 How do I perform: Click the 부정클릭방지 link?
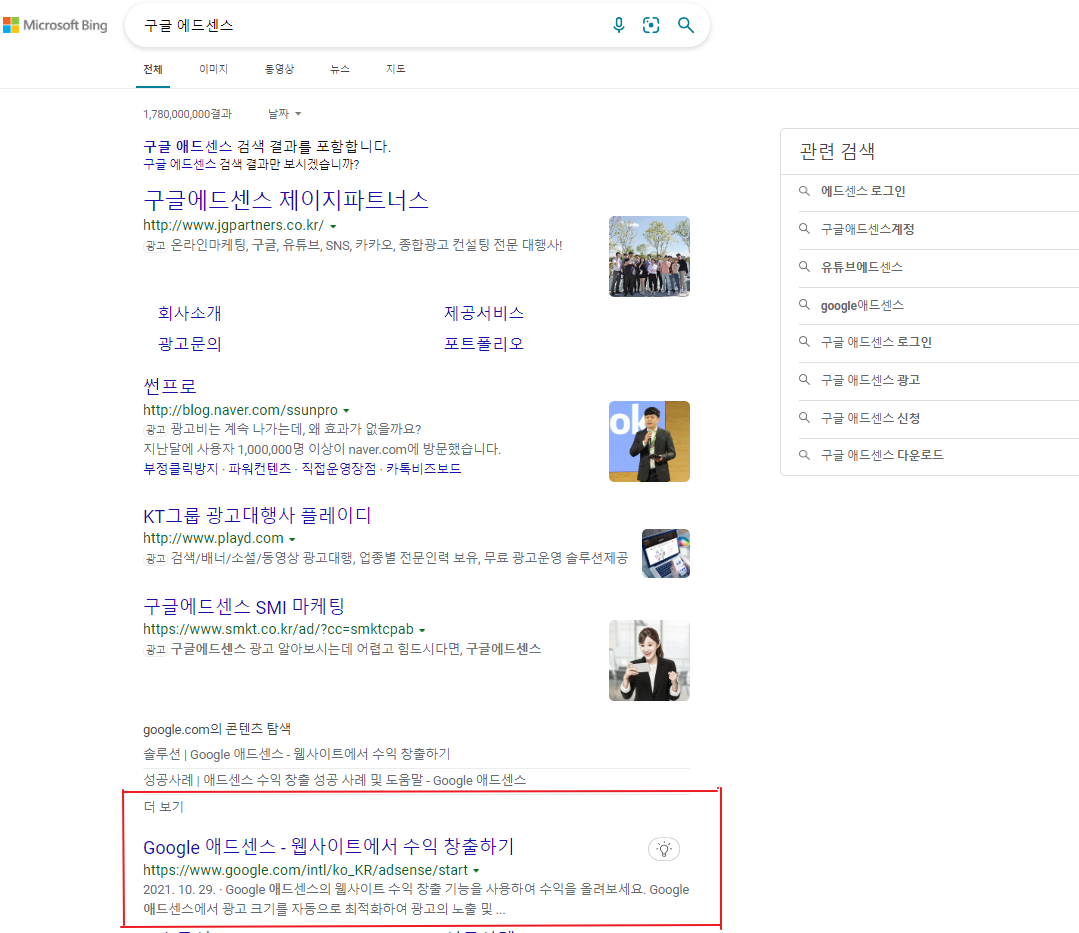[180, 469]
